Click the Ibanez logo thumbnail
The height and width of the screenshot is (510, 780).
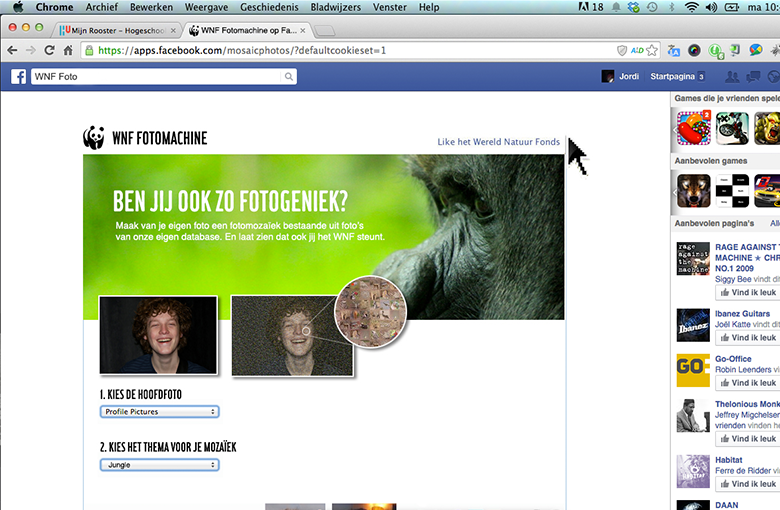pos(693,325)
